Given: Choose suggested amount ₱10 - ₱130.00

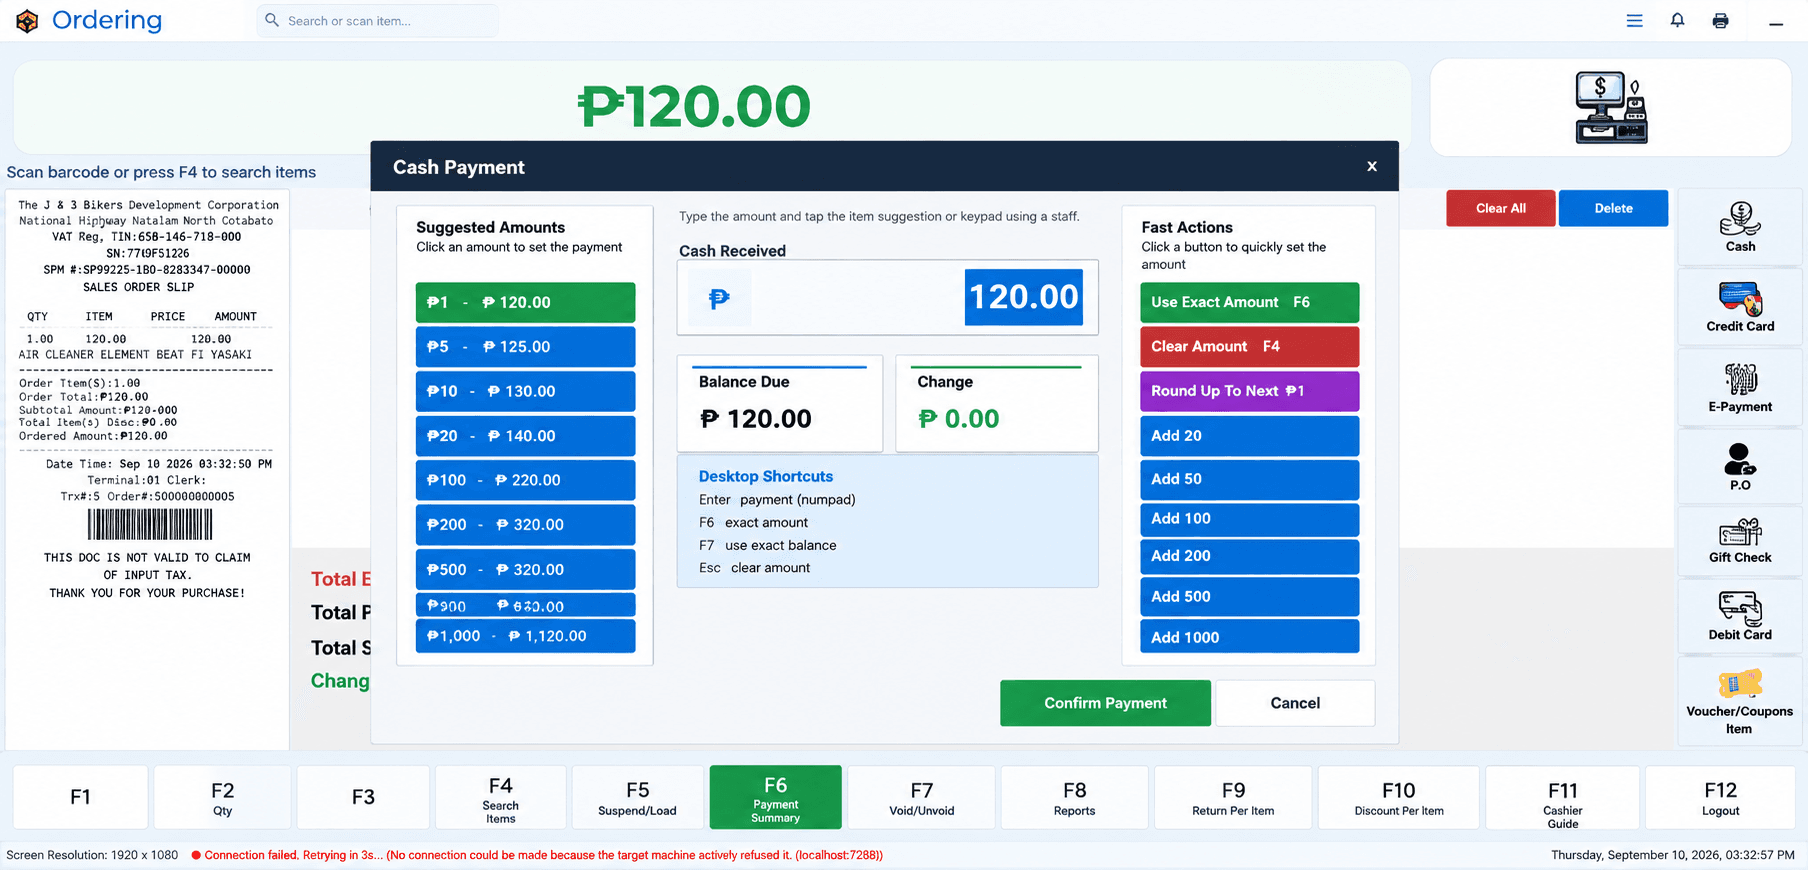Looking at the screenshot, I should click(x=525, y=391).
